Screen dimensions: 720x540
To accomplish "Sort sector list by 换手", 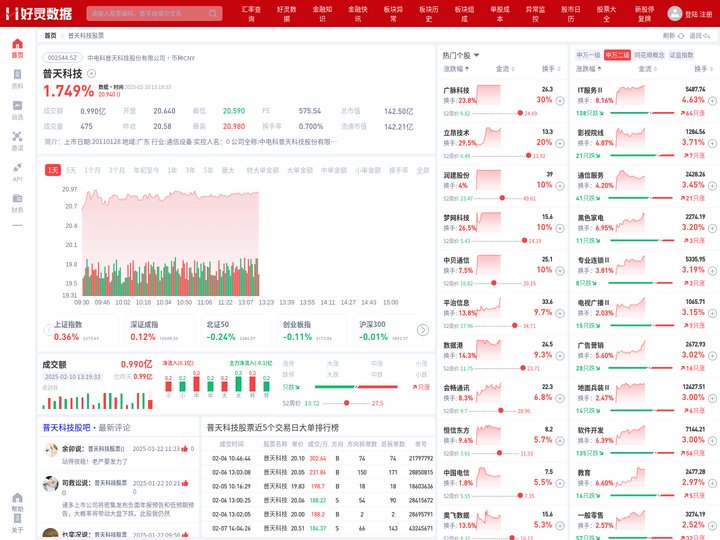I will pos(703,69).
